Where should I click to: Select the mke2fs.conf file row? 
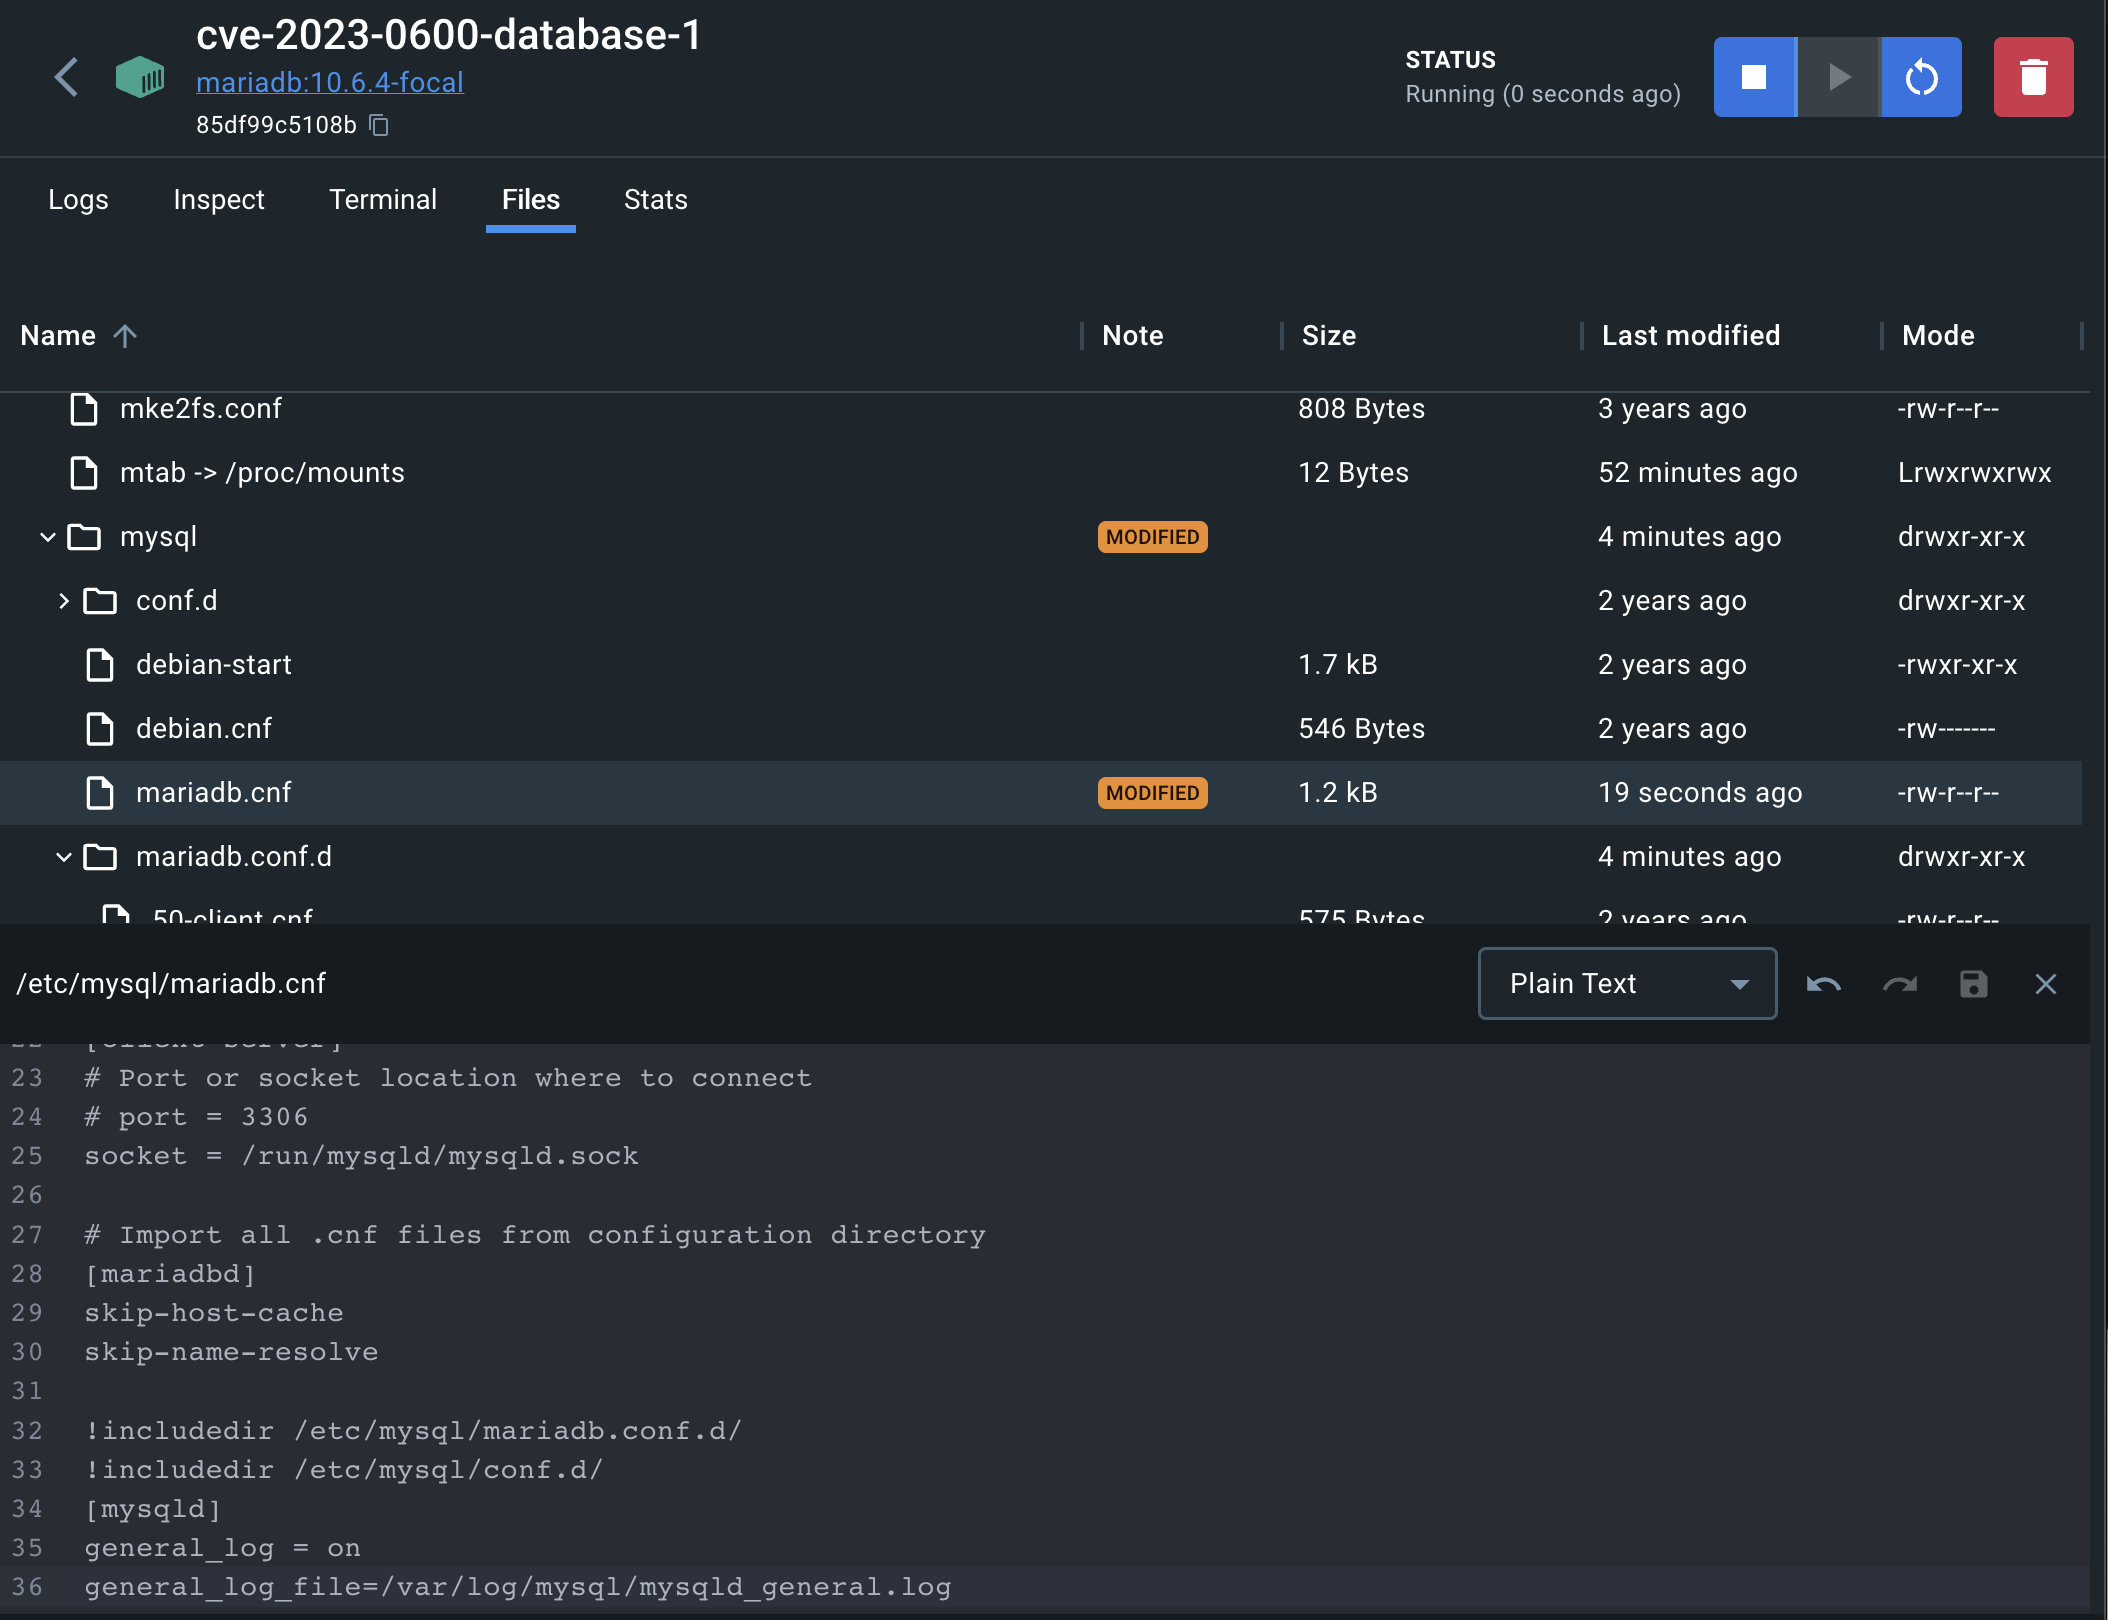coord(1041,409)
